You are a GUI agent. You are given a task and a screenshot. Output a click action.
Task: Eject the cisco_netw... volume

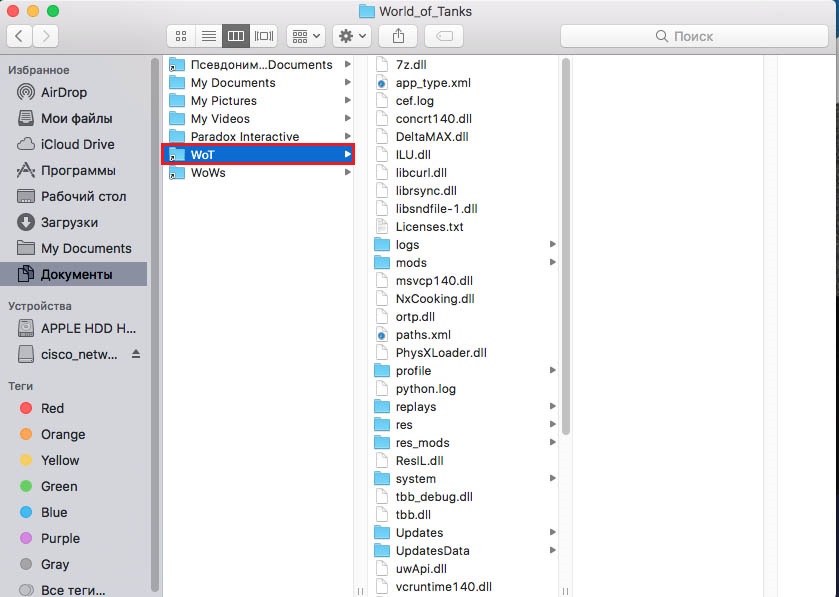click(x=136, y=354)
